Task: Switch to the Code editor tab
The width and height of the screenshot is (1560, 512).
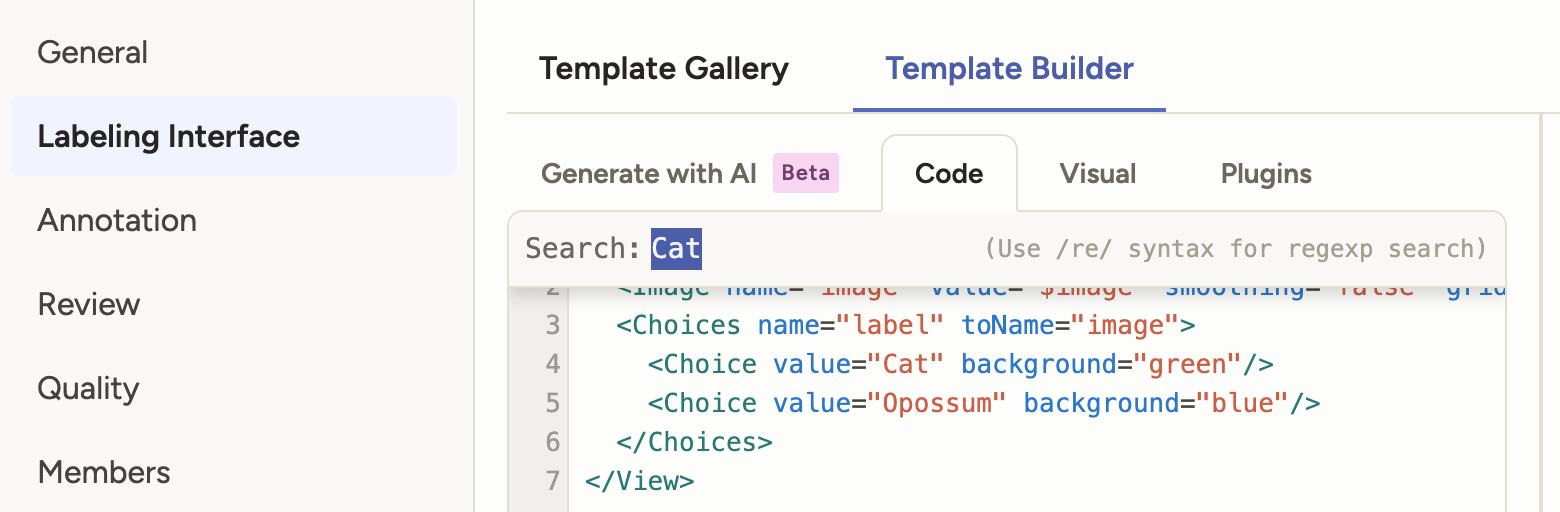Action: click(949, 173)
